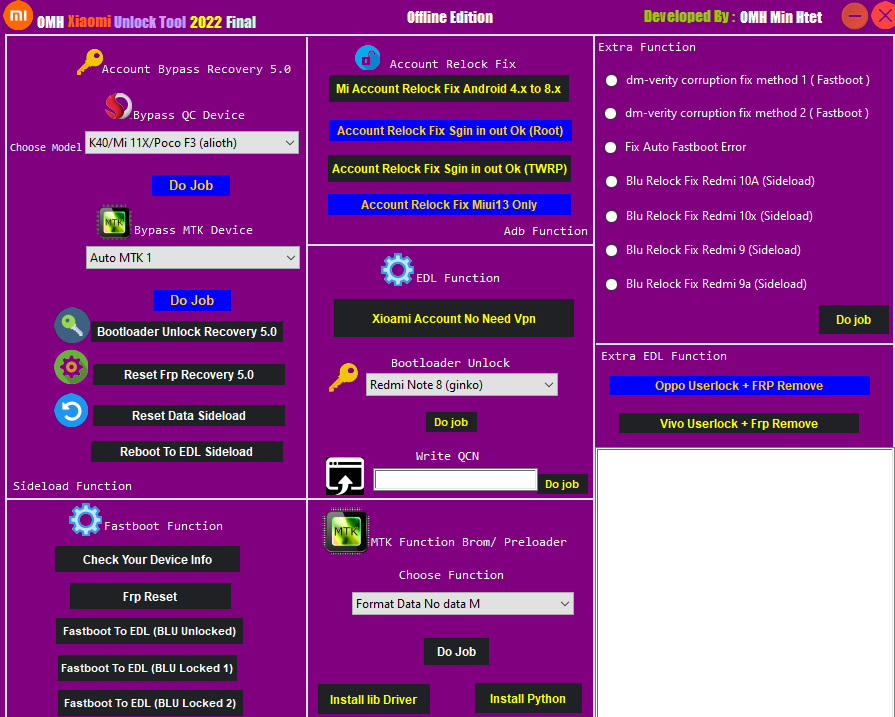
Task: Click Fastboot To EDL (BLU Locked 1)
Action: (x=147, y=668)
